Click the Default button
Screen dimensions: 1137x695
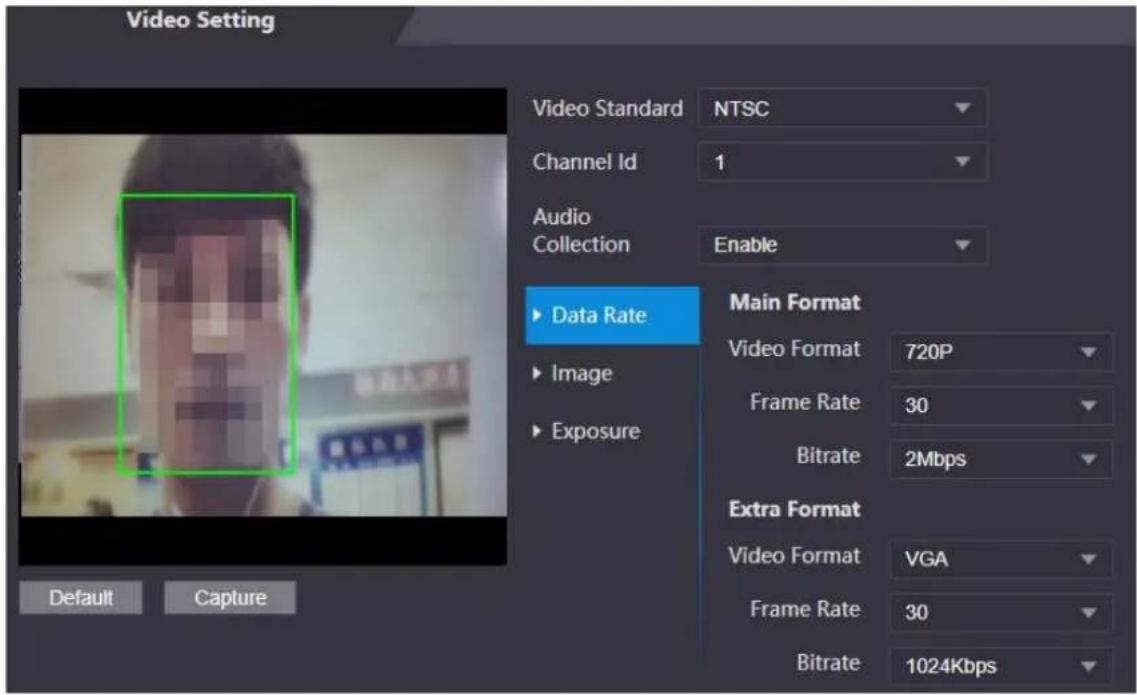[80, 598]
